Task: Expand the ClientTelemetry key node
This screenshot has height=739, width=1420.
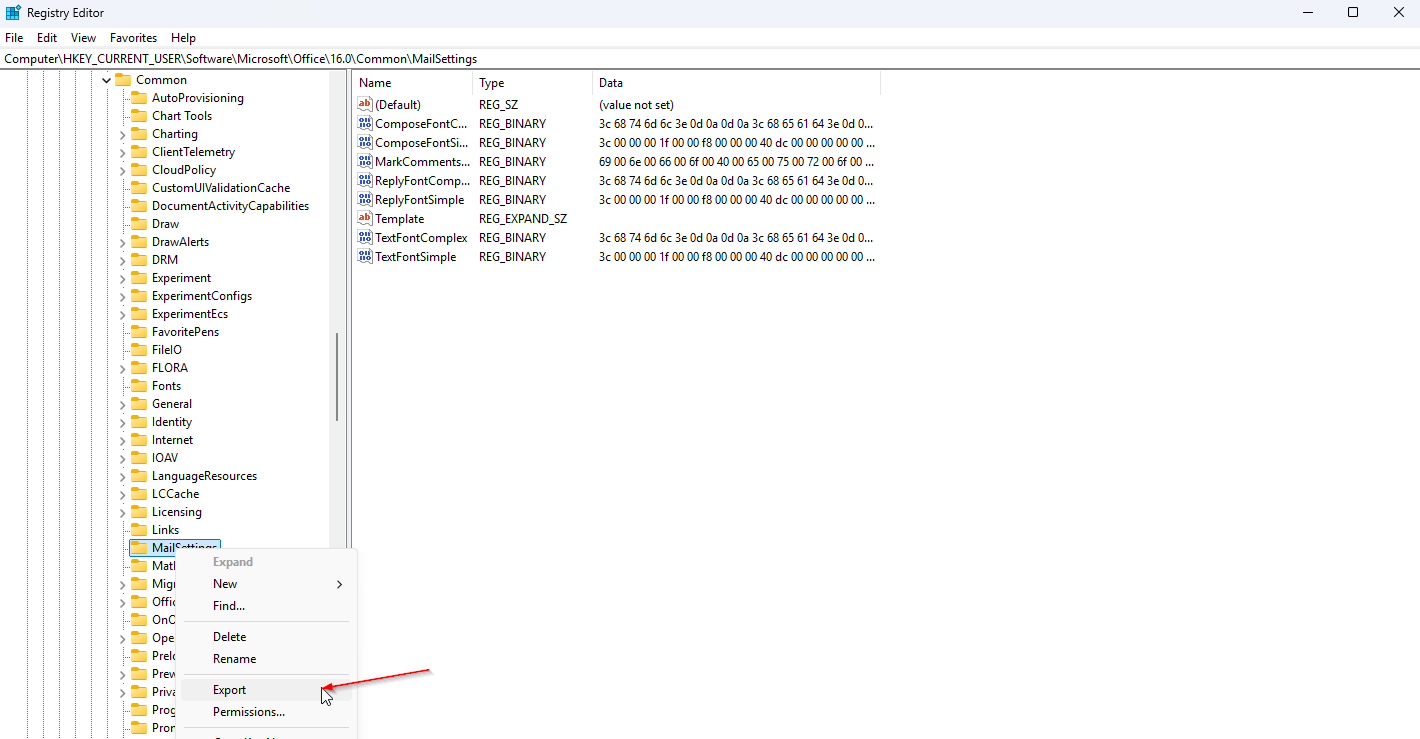Action: pyautogui.click(x=123, y=152)
